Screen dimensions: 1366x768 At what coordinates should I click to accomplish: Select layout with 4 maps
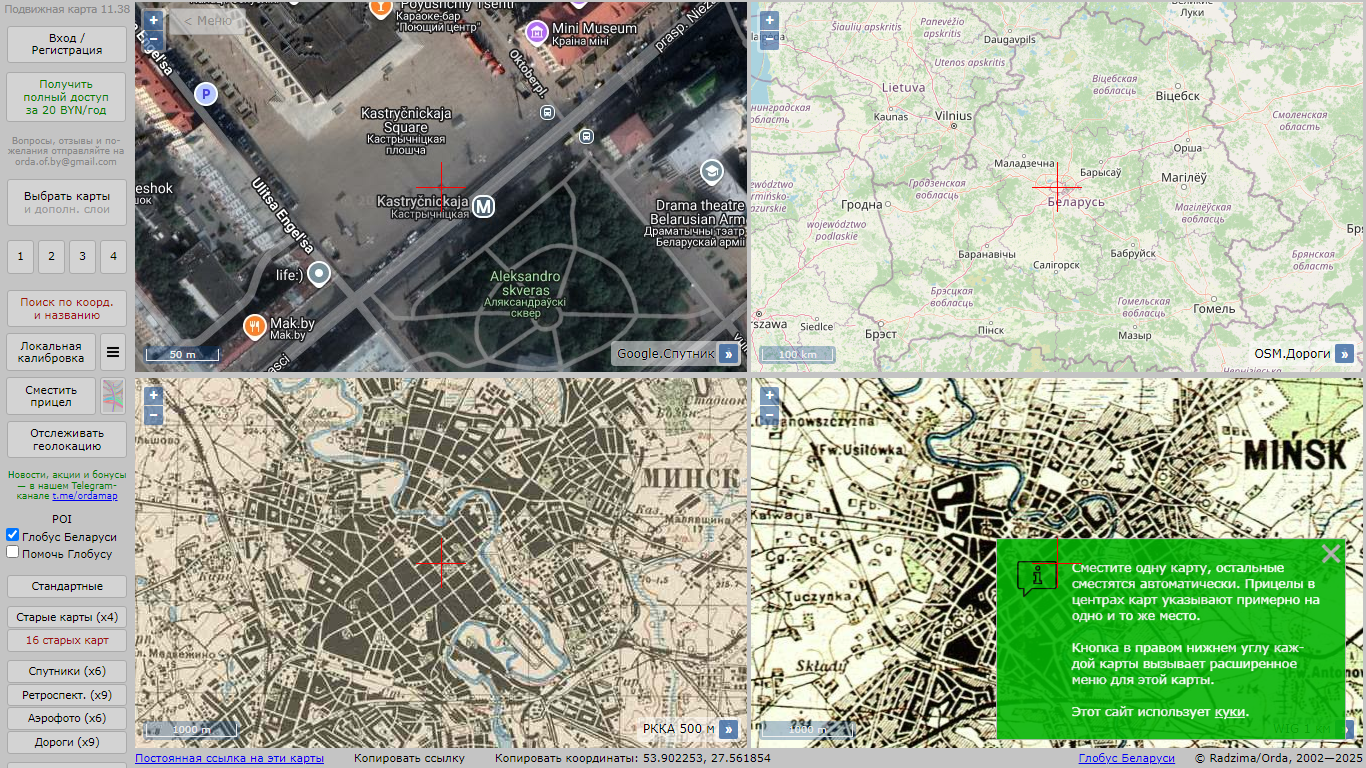(x=113, y=257)
